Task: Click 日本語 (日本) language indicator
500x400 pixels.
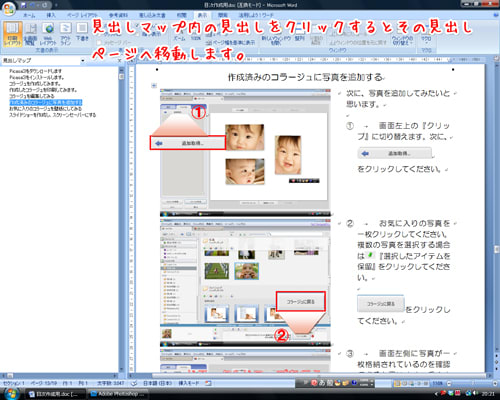Action: coord(157,383)
